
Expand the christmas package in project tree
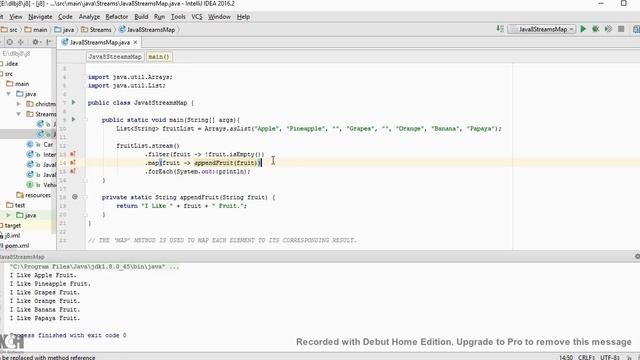pyautogui.click(x=18, y=104)
